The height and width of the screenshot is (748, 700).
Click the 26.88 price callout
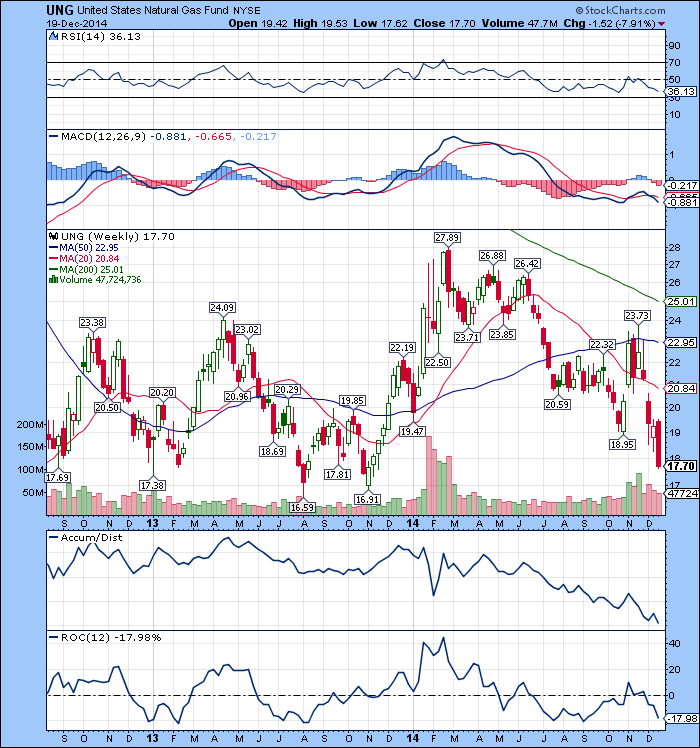point(492,256)
